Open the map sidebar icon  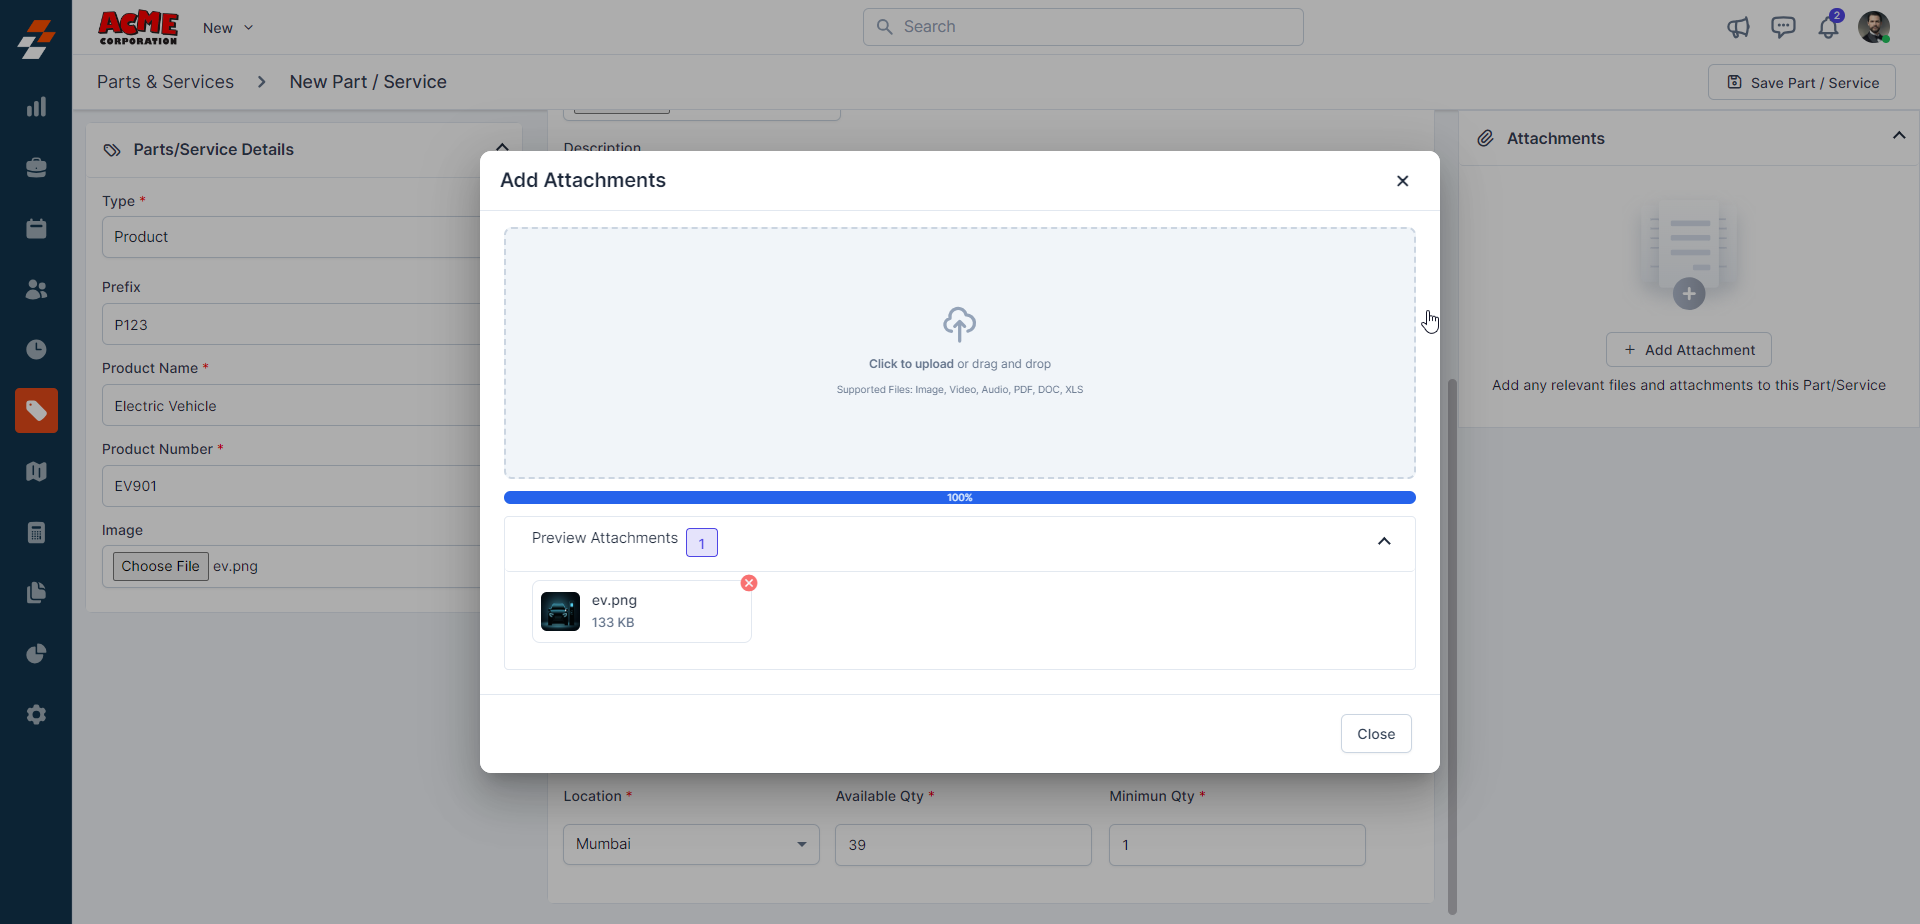36,471
